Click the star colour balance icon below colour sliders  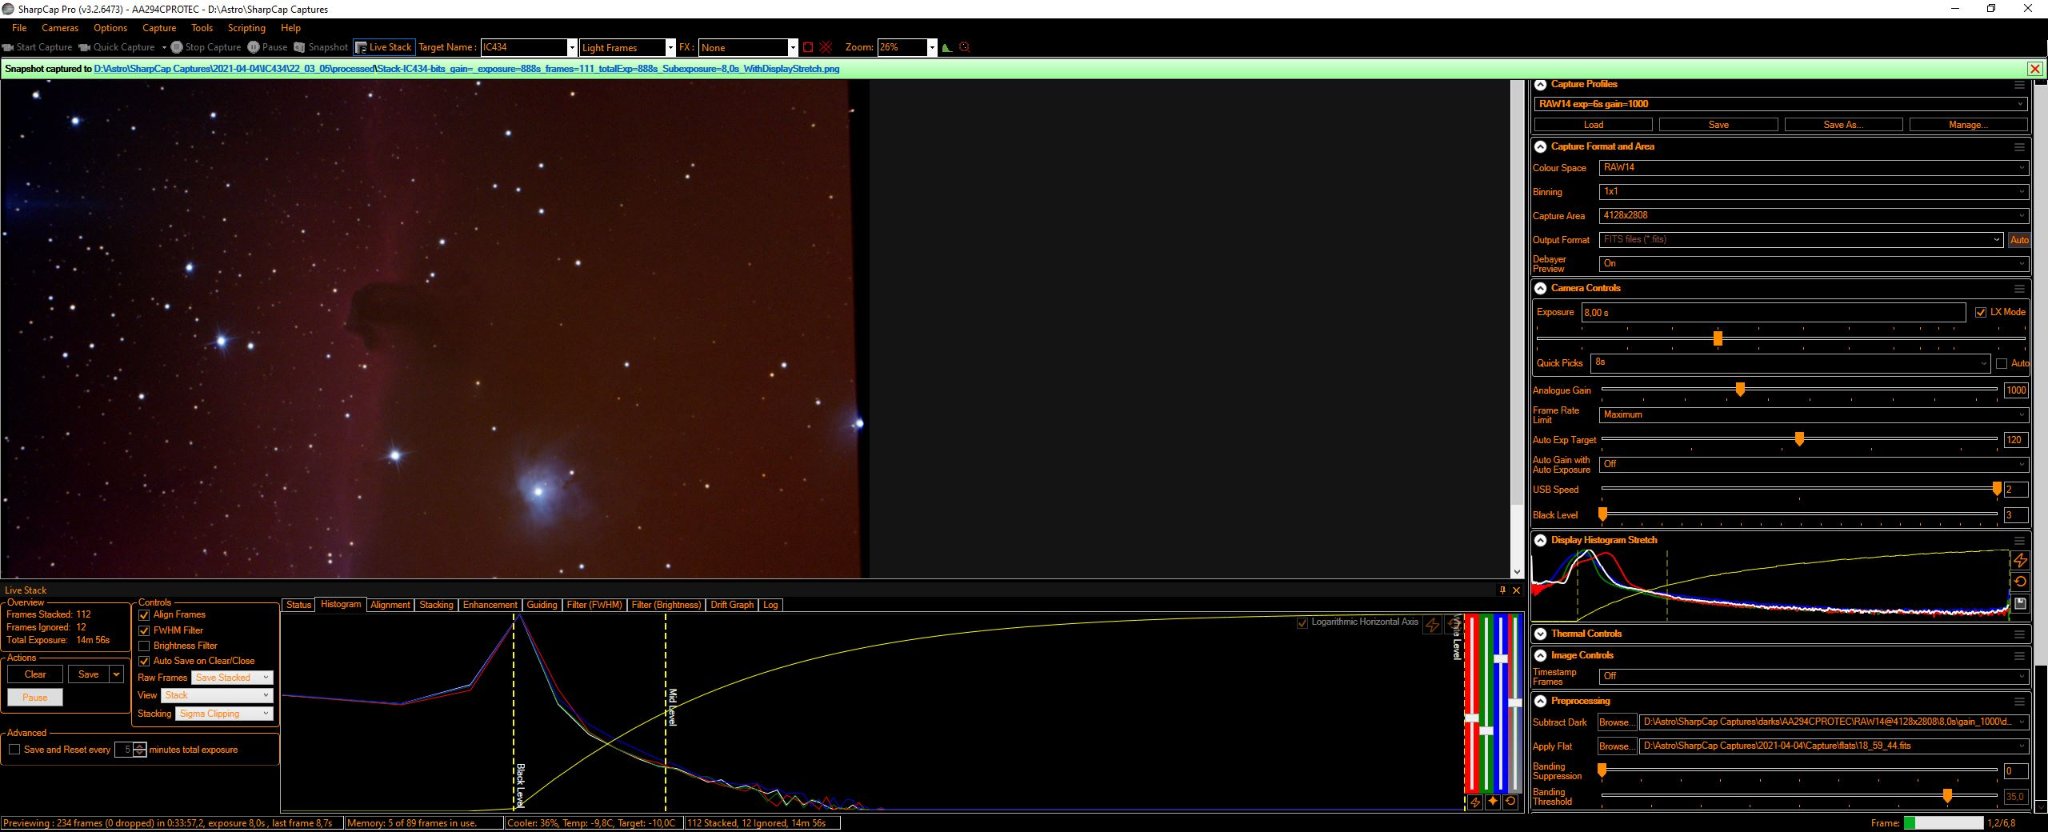(x=1492, y=802)
